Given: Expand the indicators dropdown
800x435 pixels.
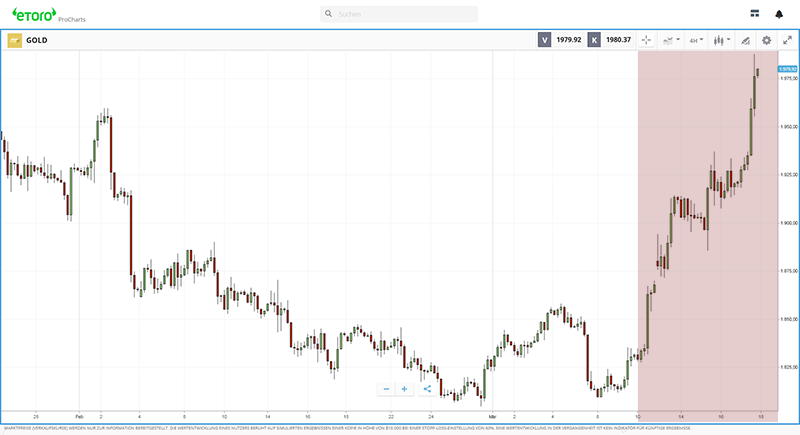Looking at the screenshot, I should pyautogui.click(x=671, y=40).
